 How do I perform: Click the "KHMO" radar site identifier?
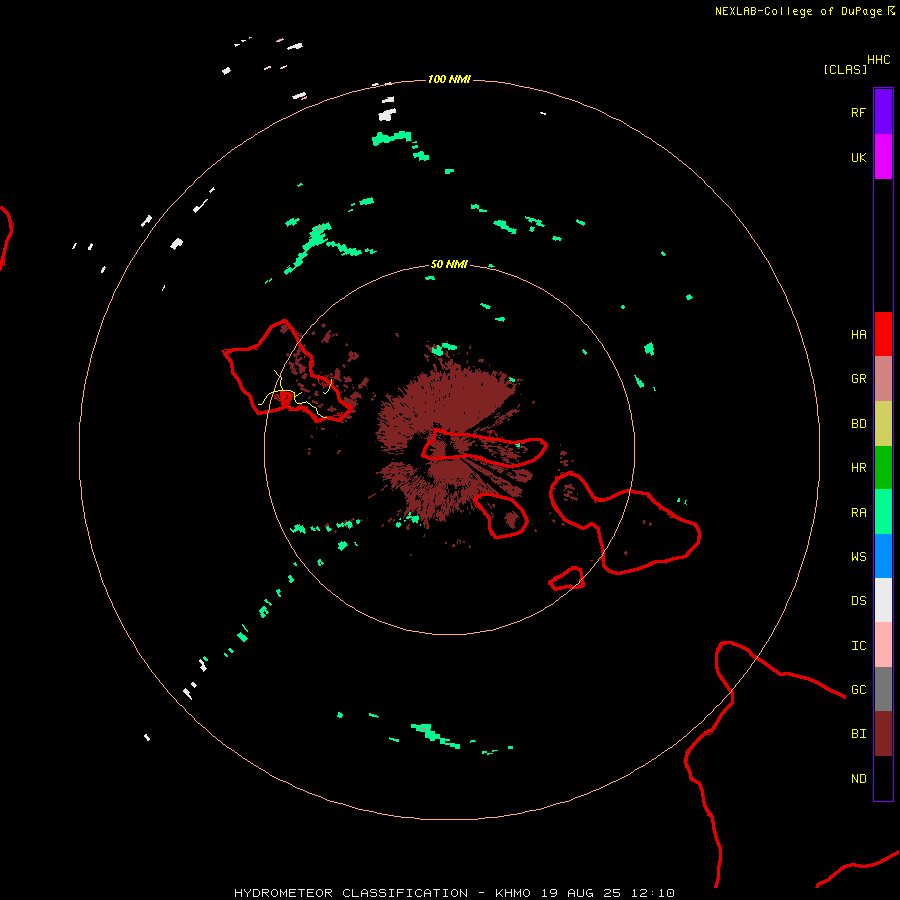[513, 893]
